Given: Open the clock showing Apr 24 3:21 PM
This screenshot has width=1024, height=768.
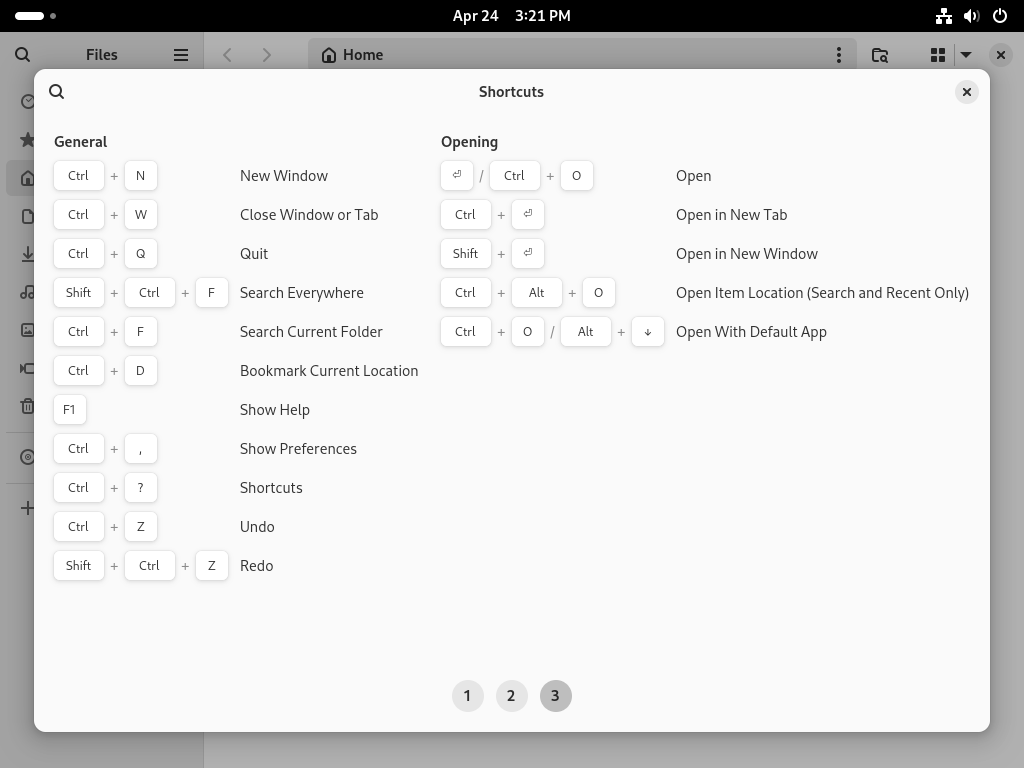Looking at the screenshot, I should click(x=511, y=16).
